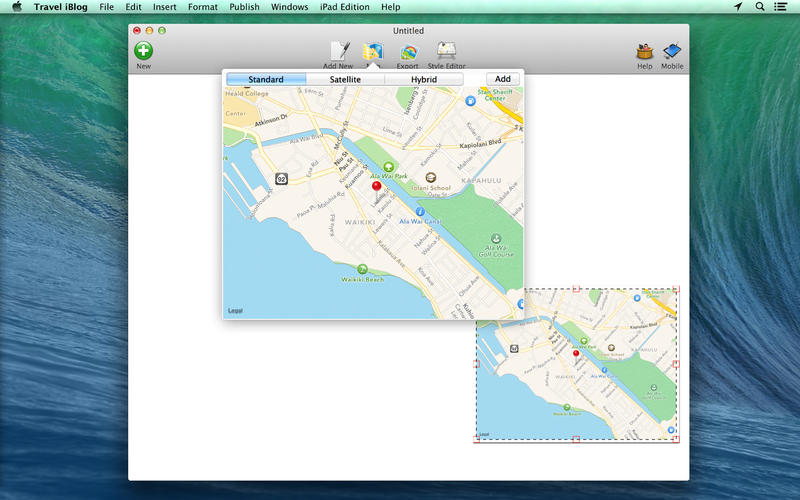Click bottom-middle resize handle of inserted map

[576, 439]
